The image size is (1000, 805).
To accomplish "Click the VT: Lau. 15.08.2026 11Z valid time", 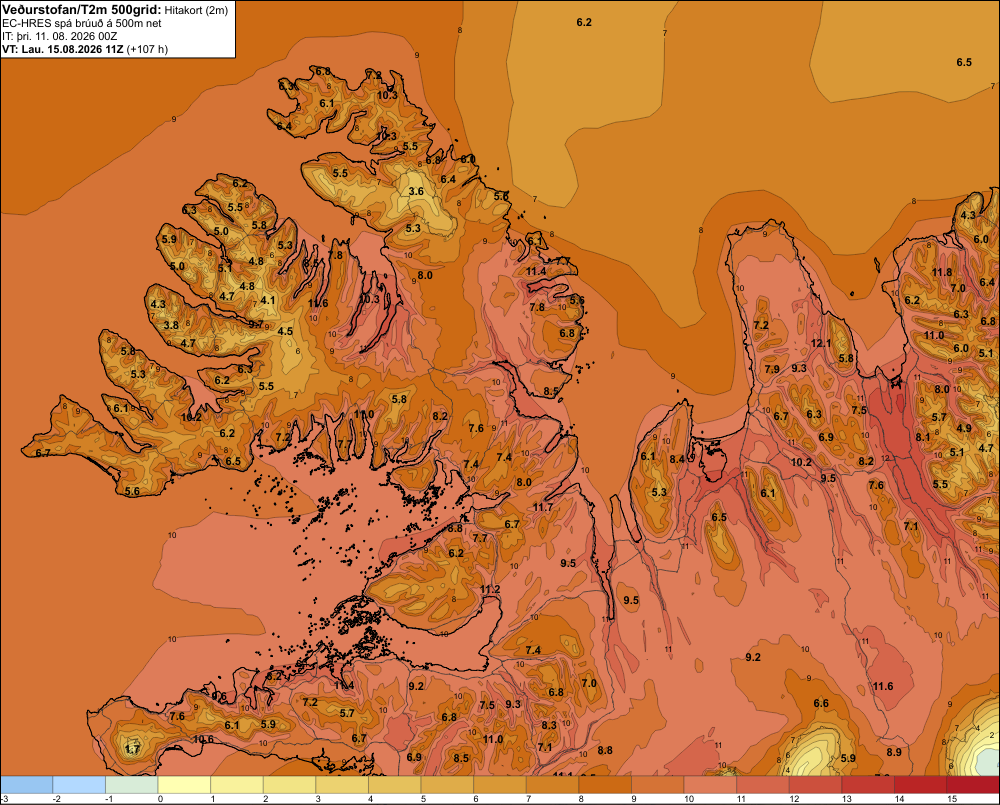I will coord(63,49).
